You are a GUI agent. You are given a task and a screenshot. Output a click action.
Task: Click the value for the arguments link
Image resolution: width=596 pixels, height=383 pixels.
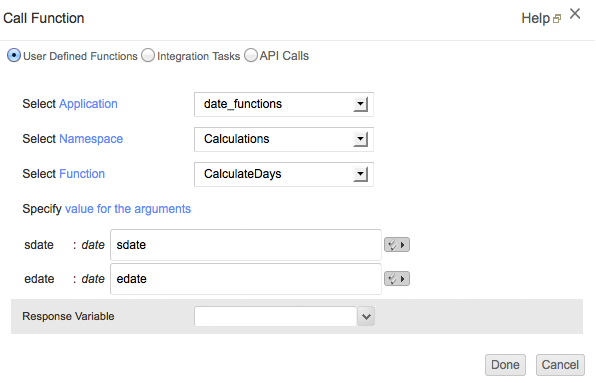[x=128, y=209]
